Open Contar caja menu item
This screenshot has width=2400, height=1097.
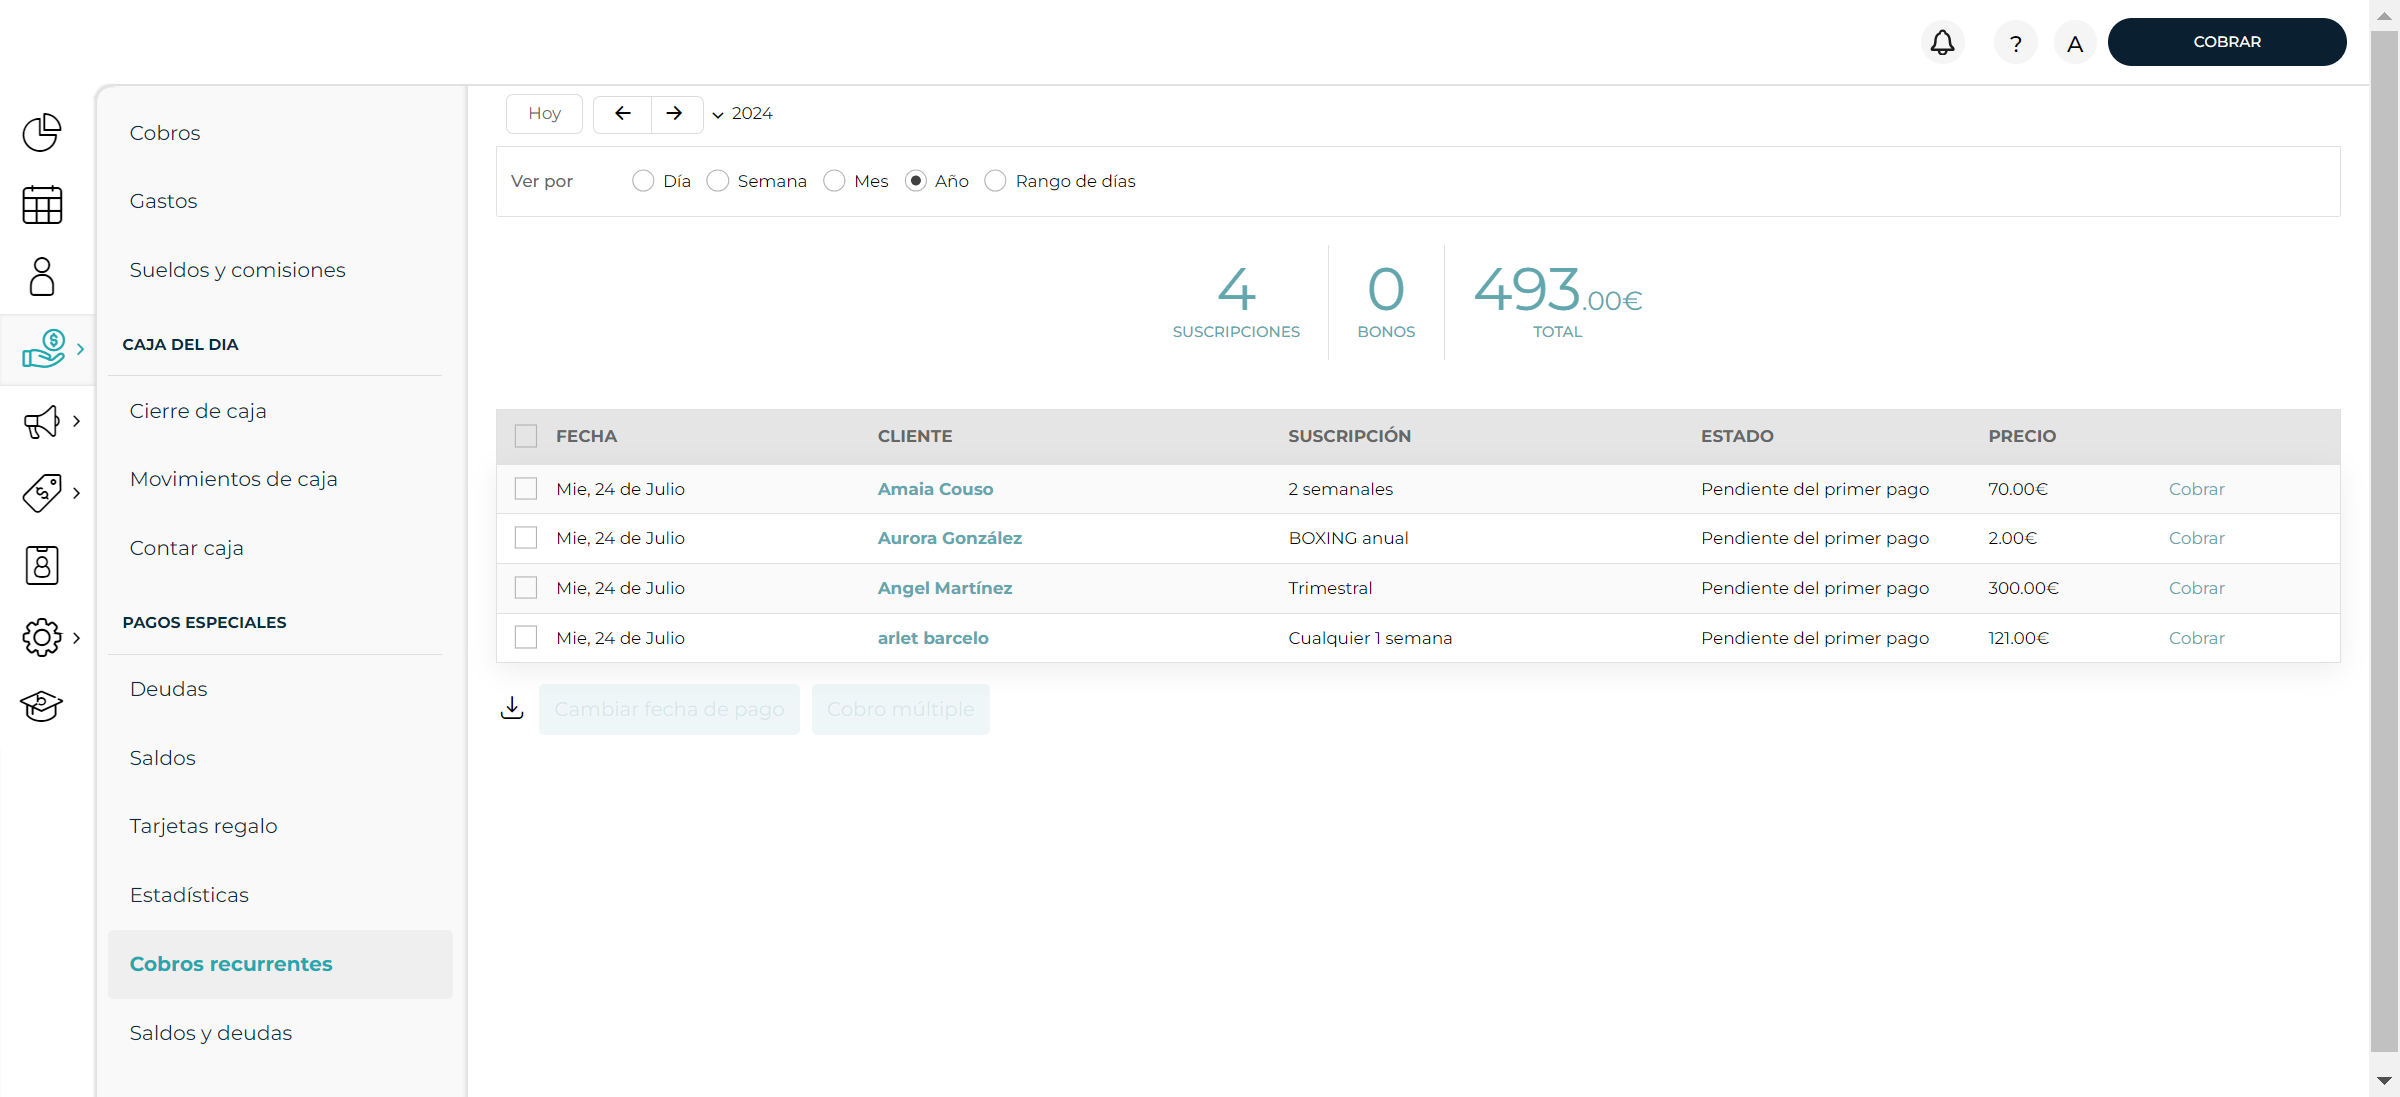187,548
